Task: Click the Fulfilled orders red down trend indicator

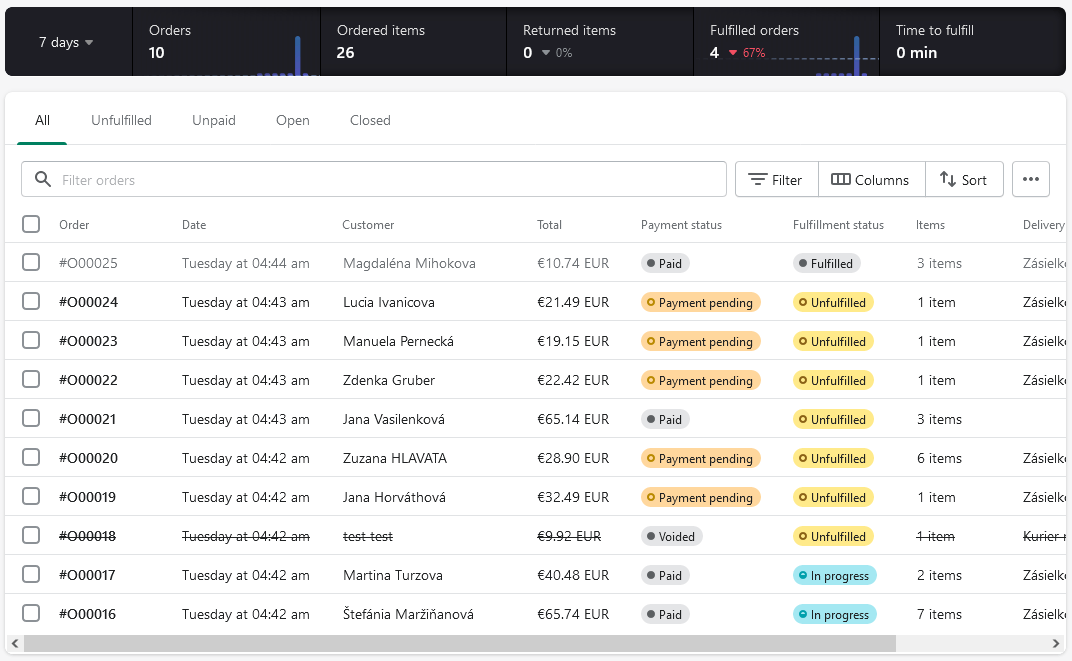Action: (x=733, y=53)
